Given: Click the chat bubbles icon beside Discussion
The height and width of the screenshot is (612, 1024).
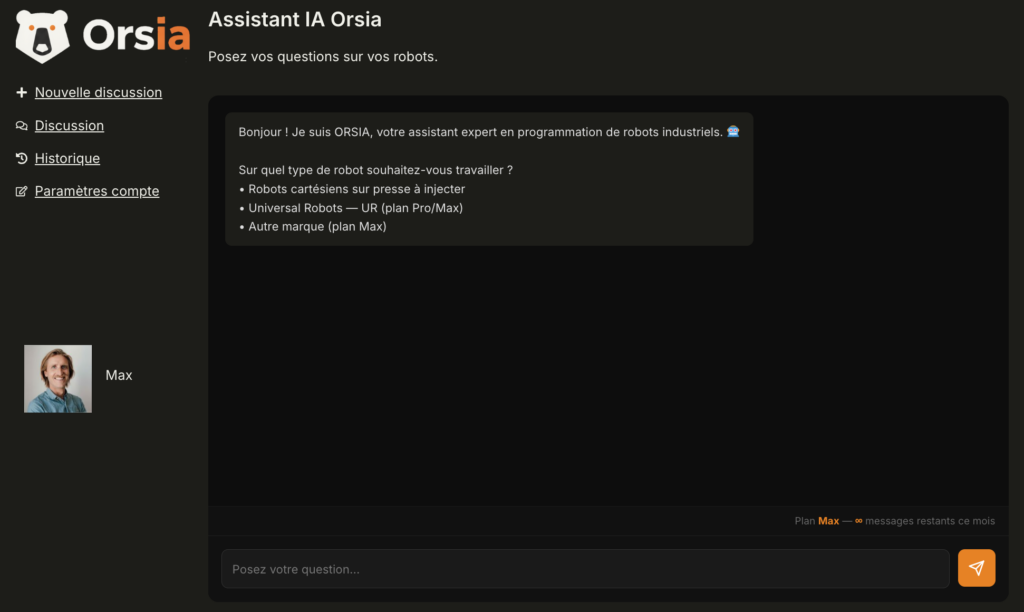Looking at the screenshot, I should (22, 126).
